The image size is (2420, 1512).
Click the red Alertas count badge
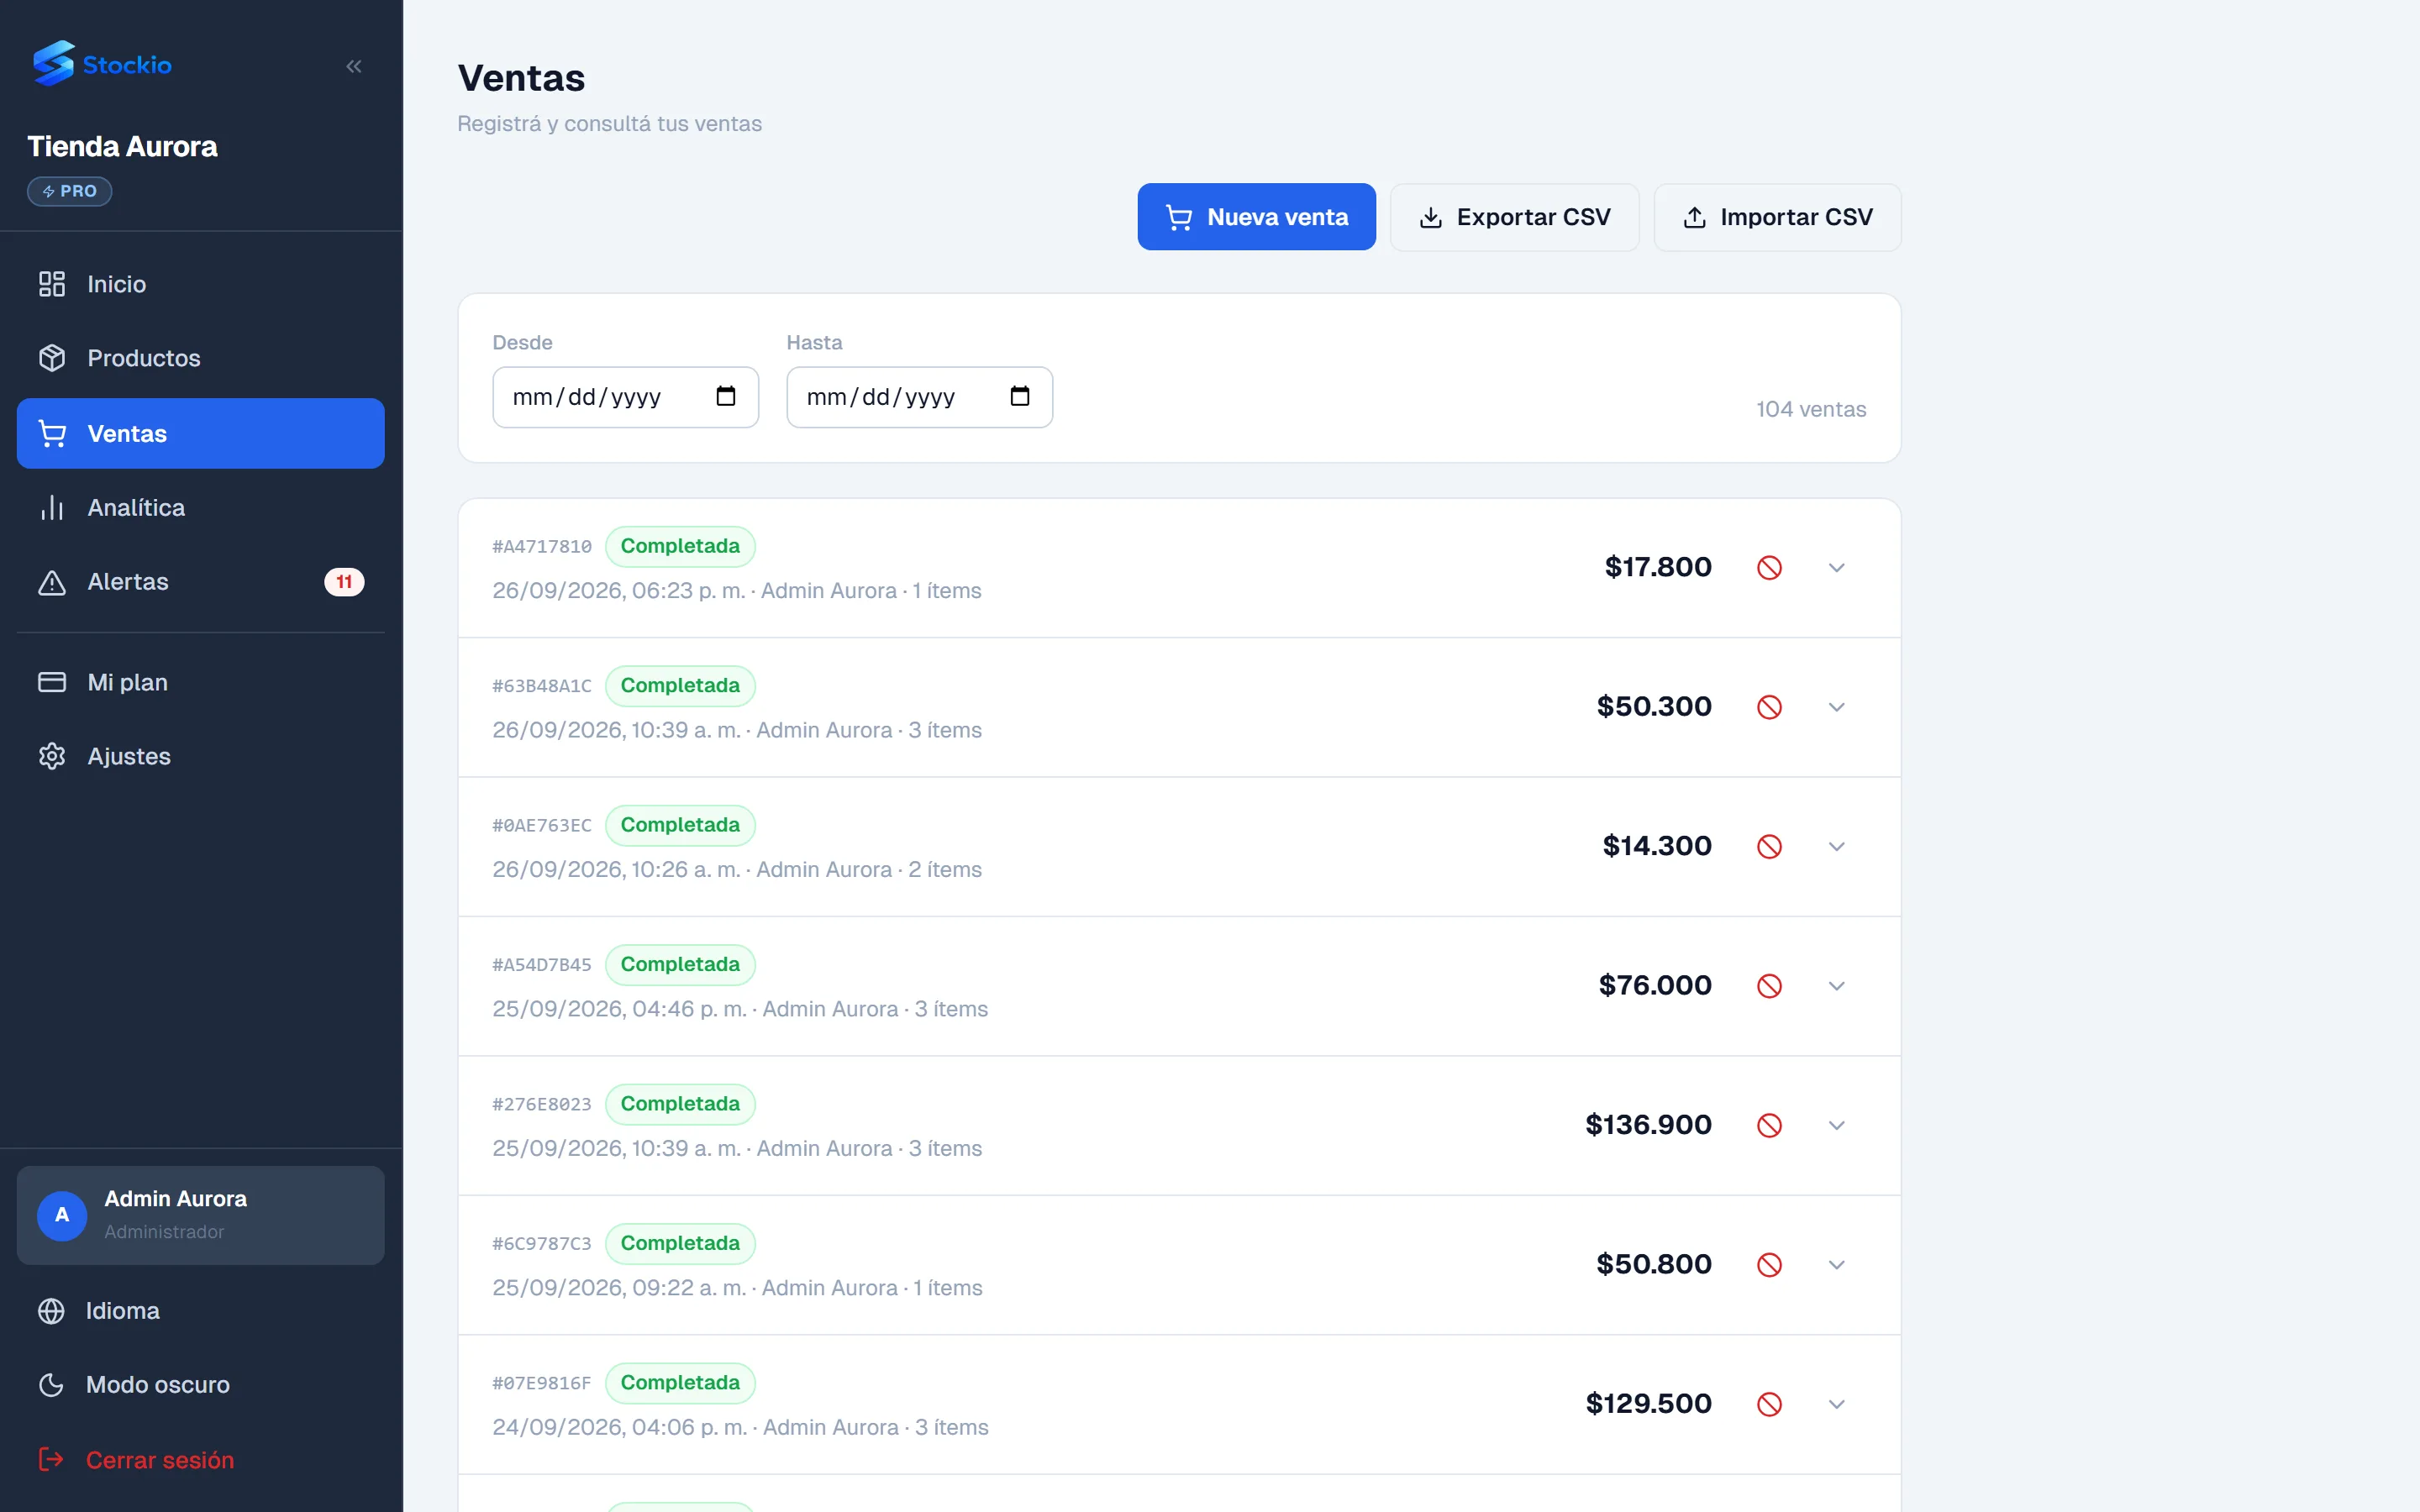(344, 582)
